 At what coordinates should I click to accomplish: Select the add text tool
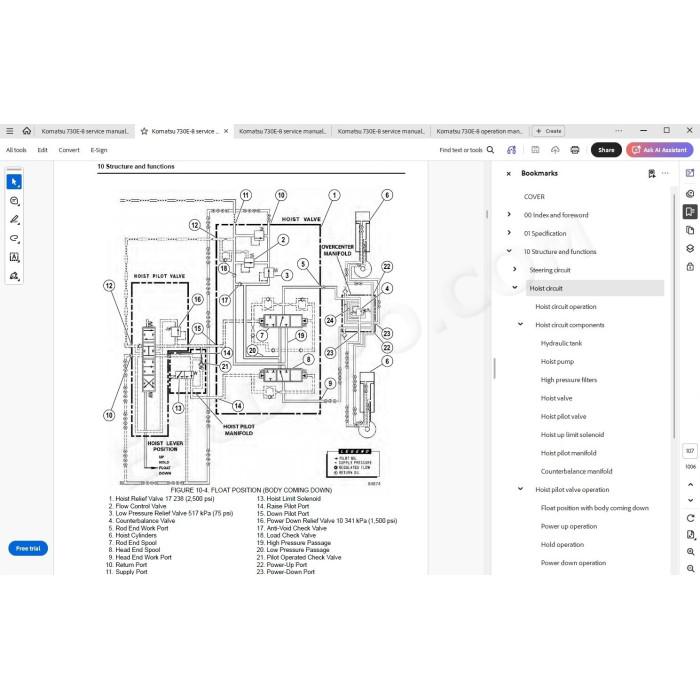pos(14,257)
